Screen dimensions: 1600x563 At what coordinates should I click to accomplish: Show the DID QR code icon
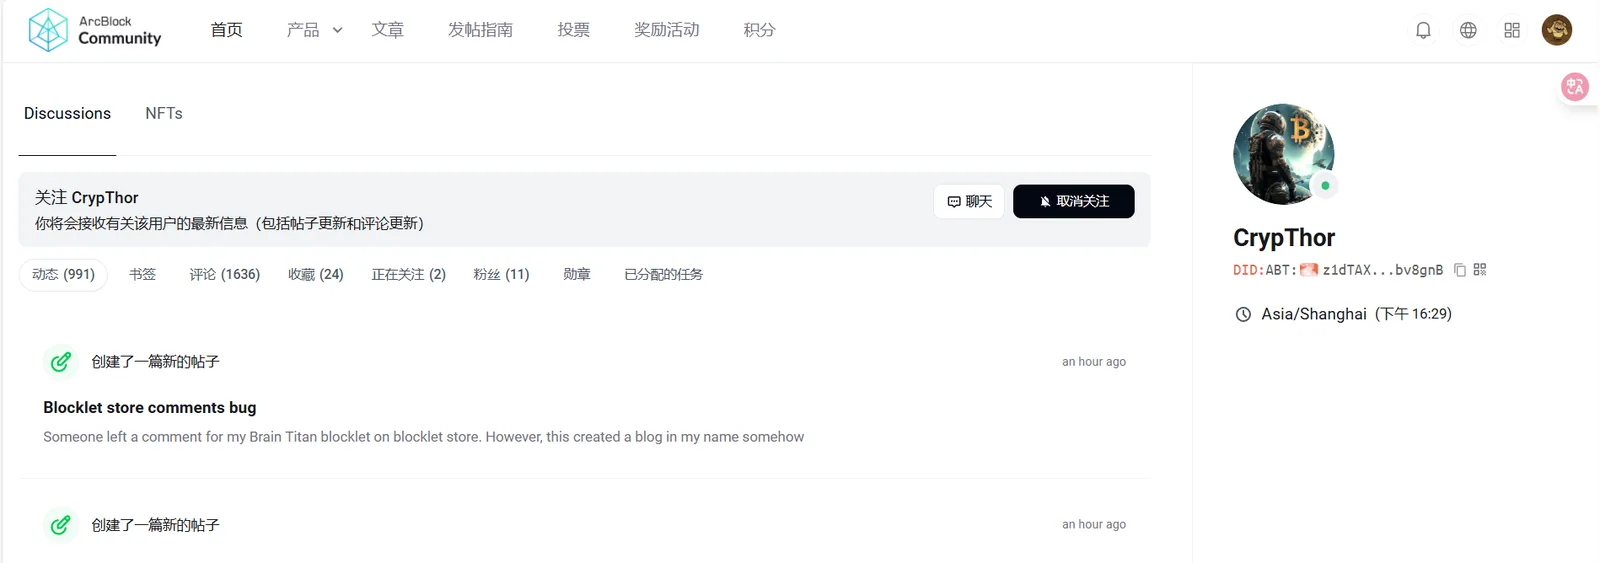(x=1480, y=270)
